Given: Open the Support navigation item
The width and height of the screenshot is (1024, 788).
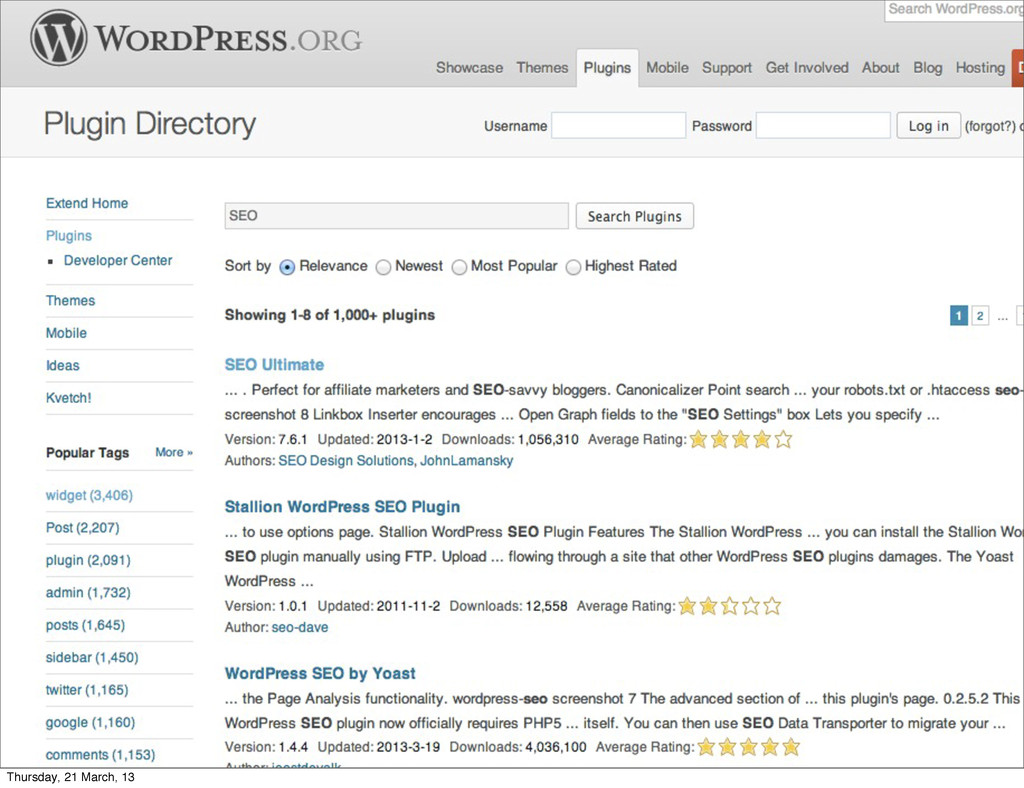Looking at the screenshot, I should click(x=726, y=68).
